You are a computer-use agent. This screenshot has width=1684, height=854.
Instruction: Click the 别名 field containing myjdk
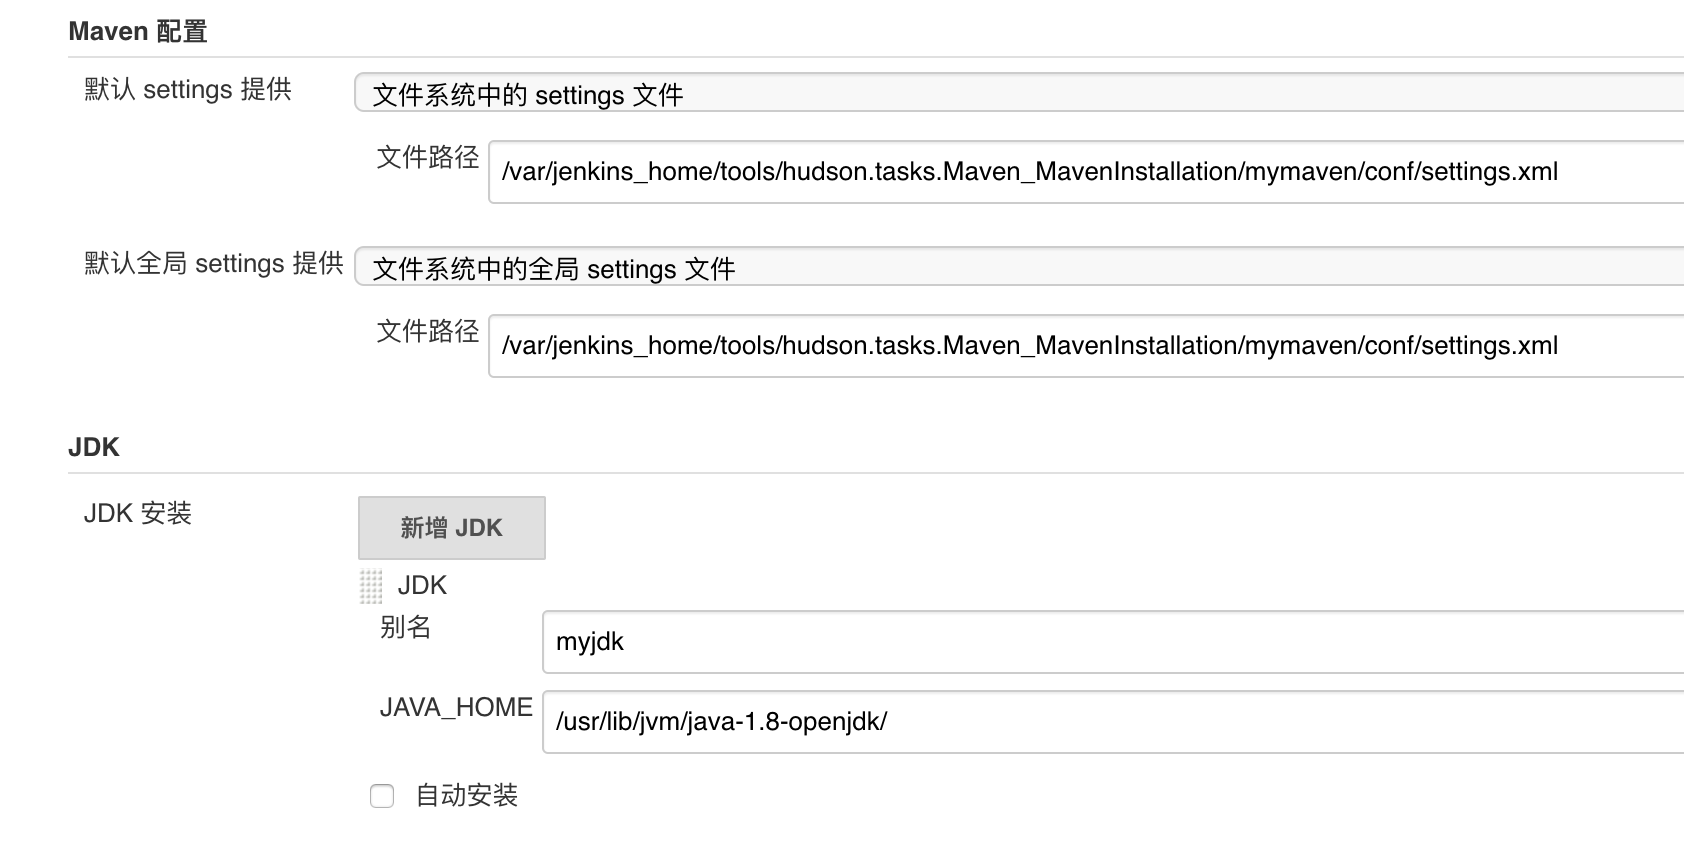click(x=1113, y=642)
